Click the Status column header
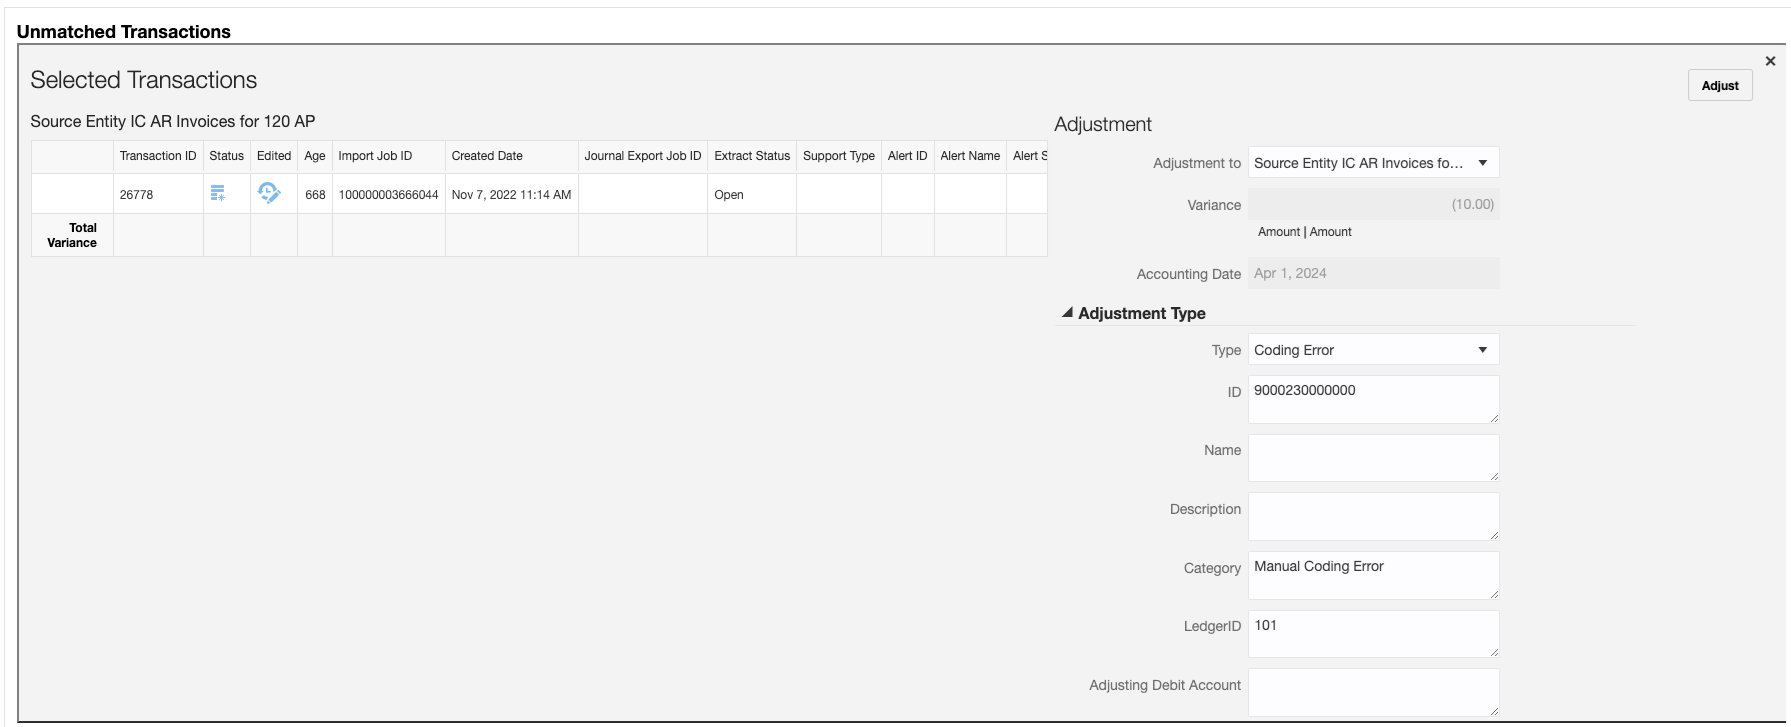 coord(227,156)
